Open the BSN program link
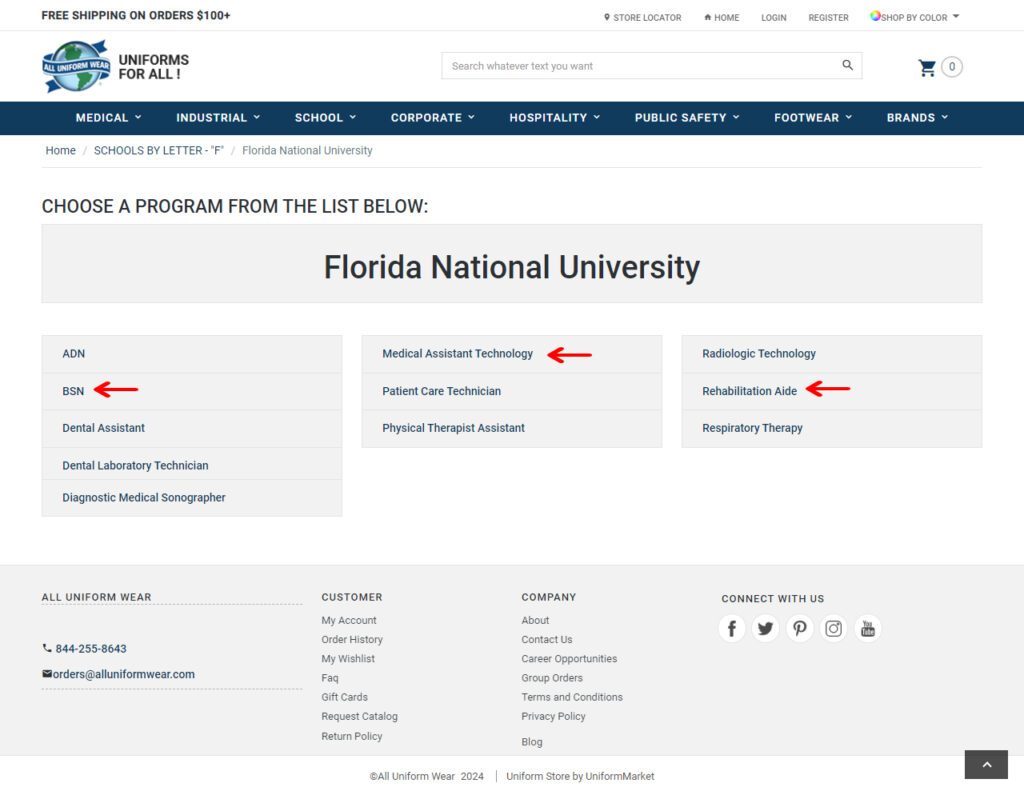1024x795 pixels. click(x=73, y=390)
